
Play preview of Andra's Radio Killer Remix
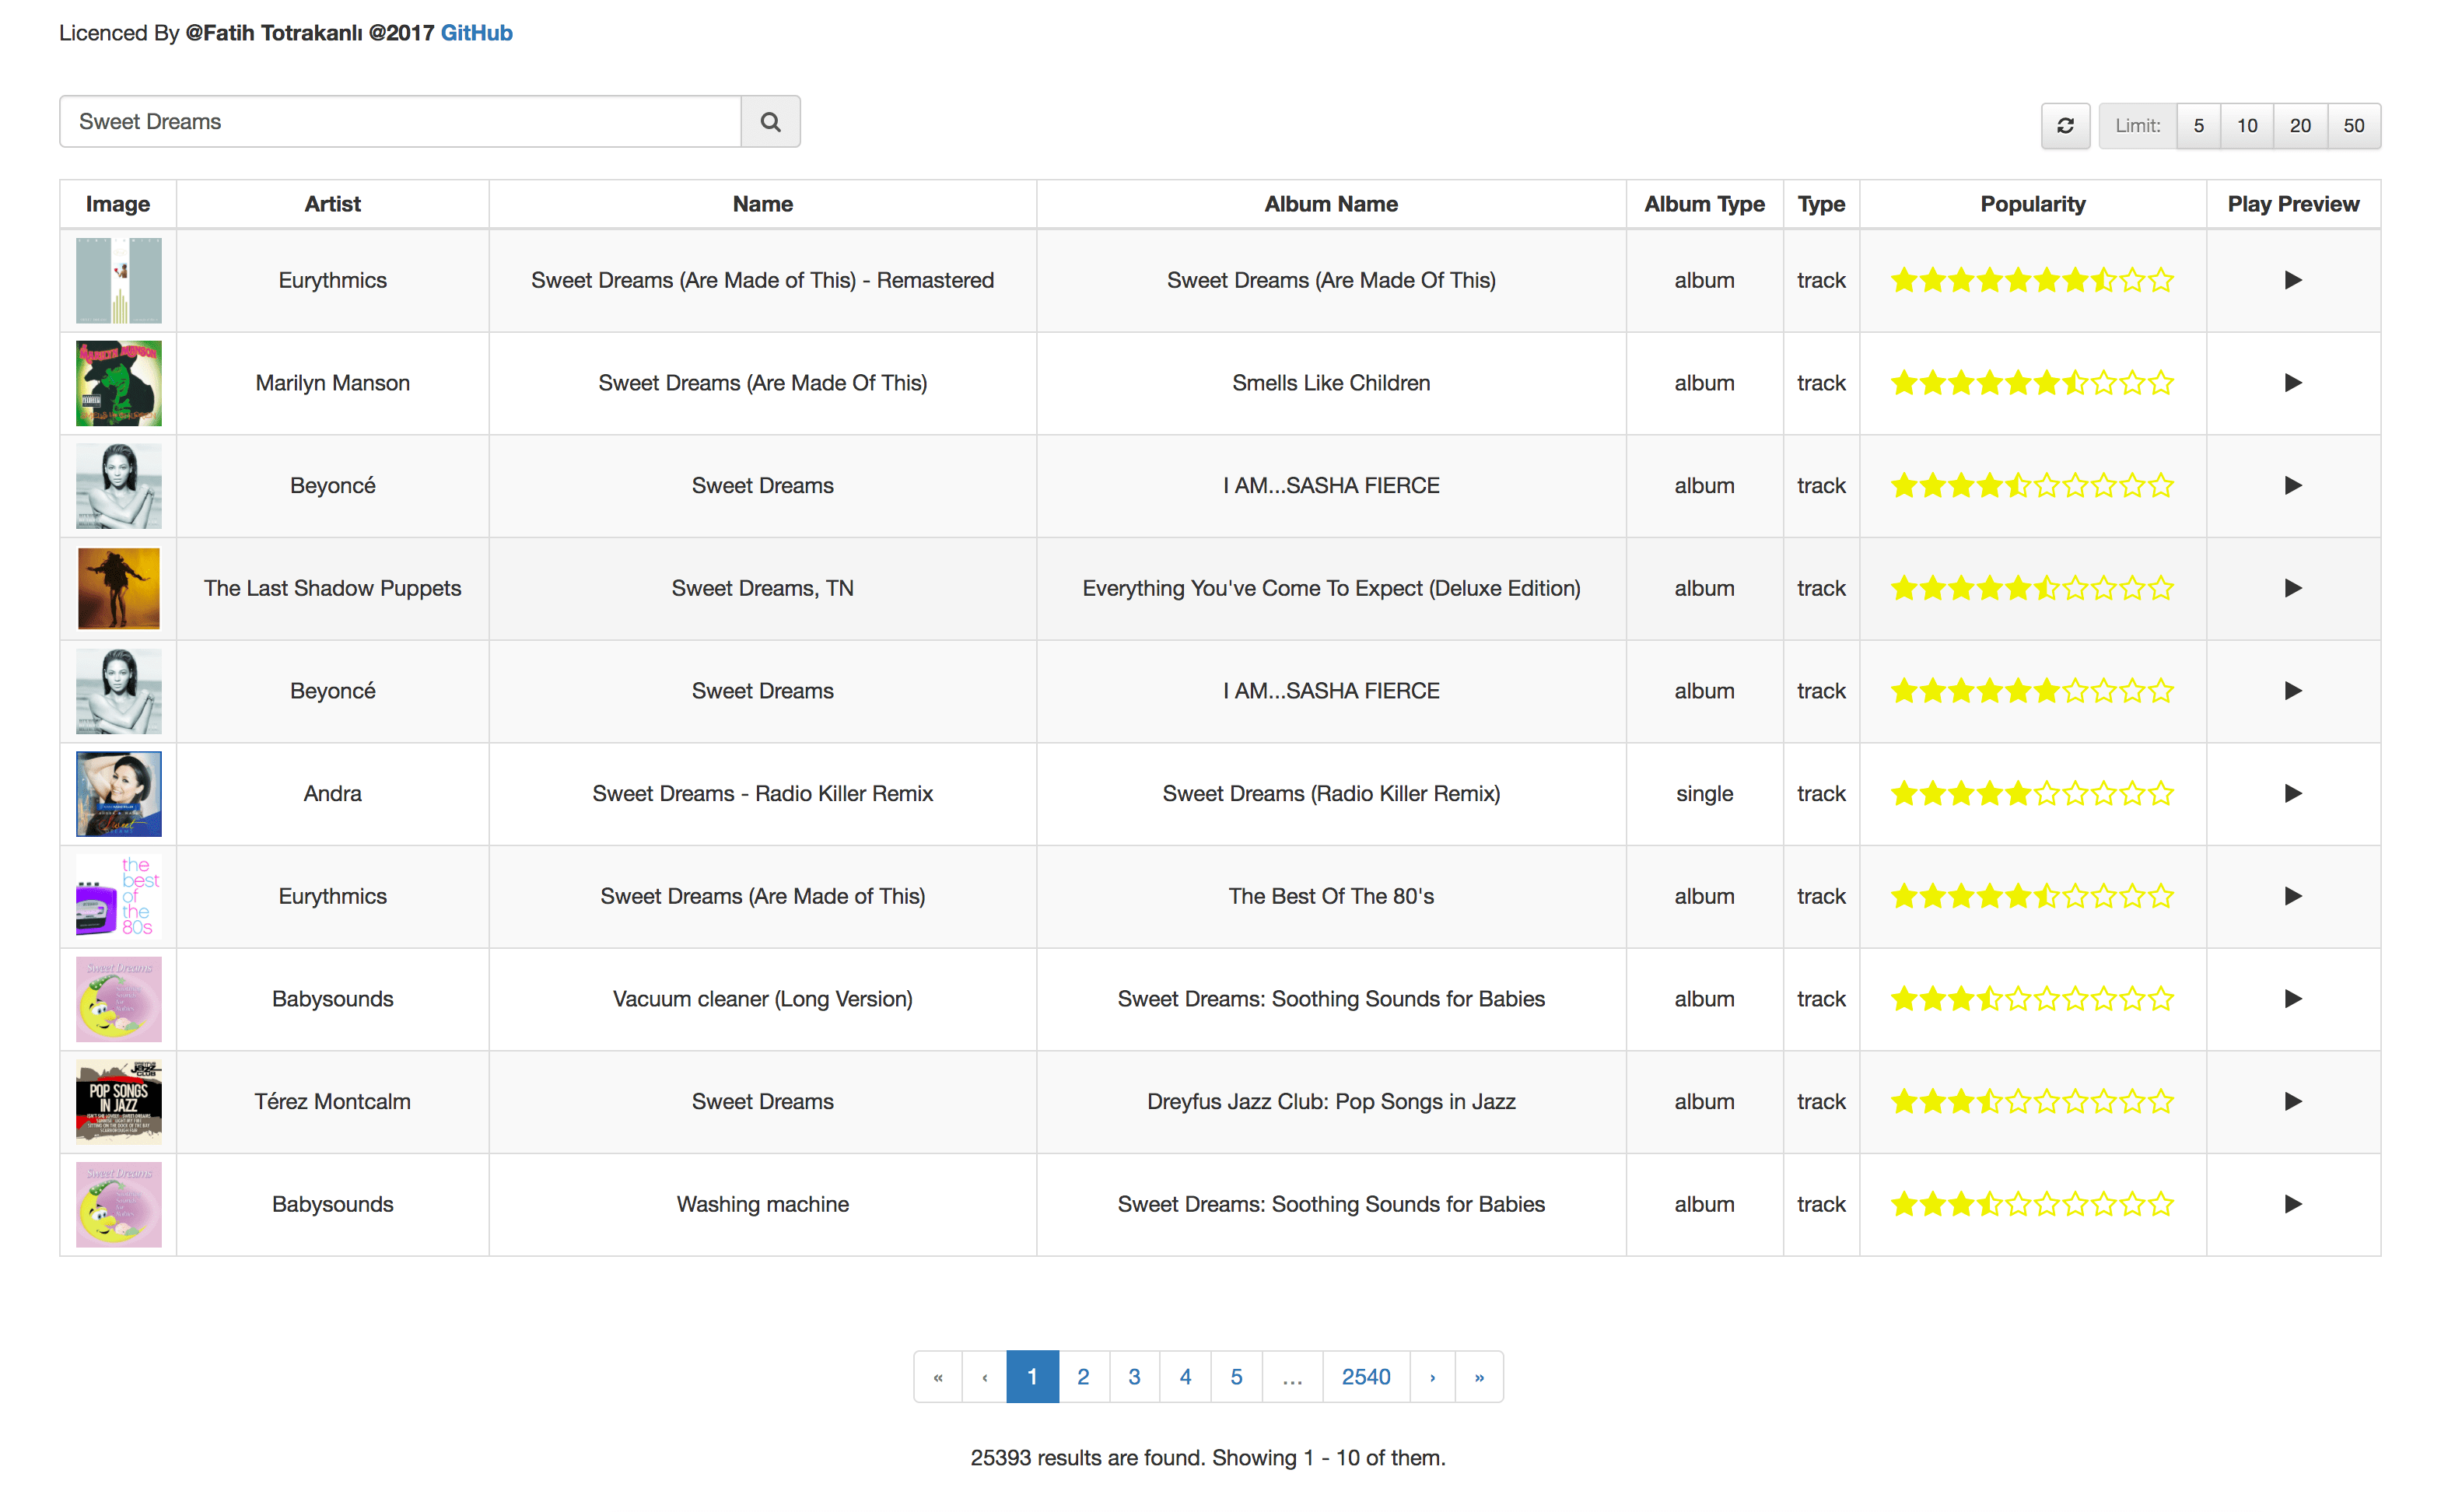click(2292, 794)
